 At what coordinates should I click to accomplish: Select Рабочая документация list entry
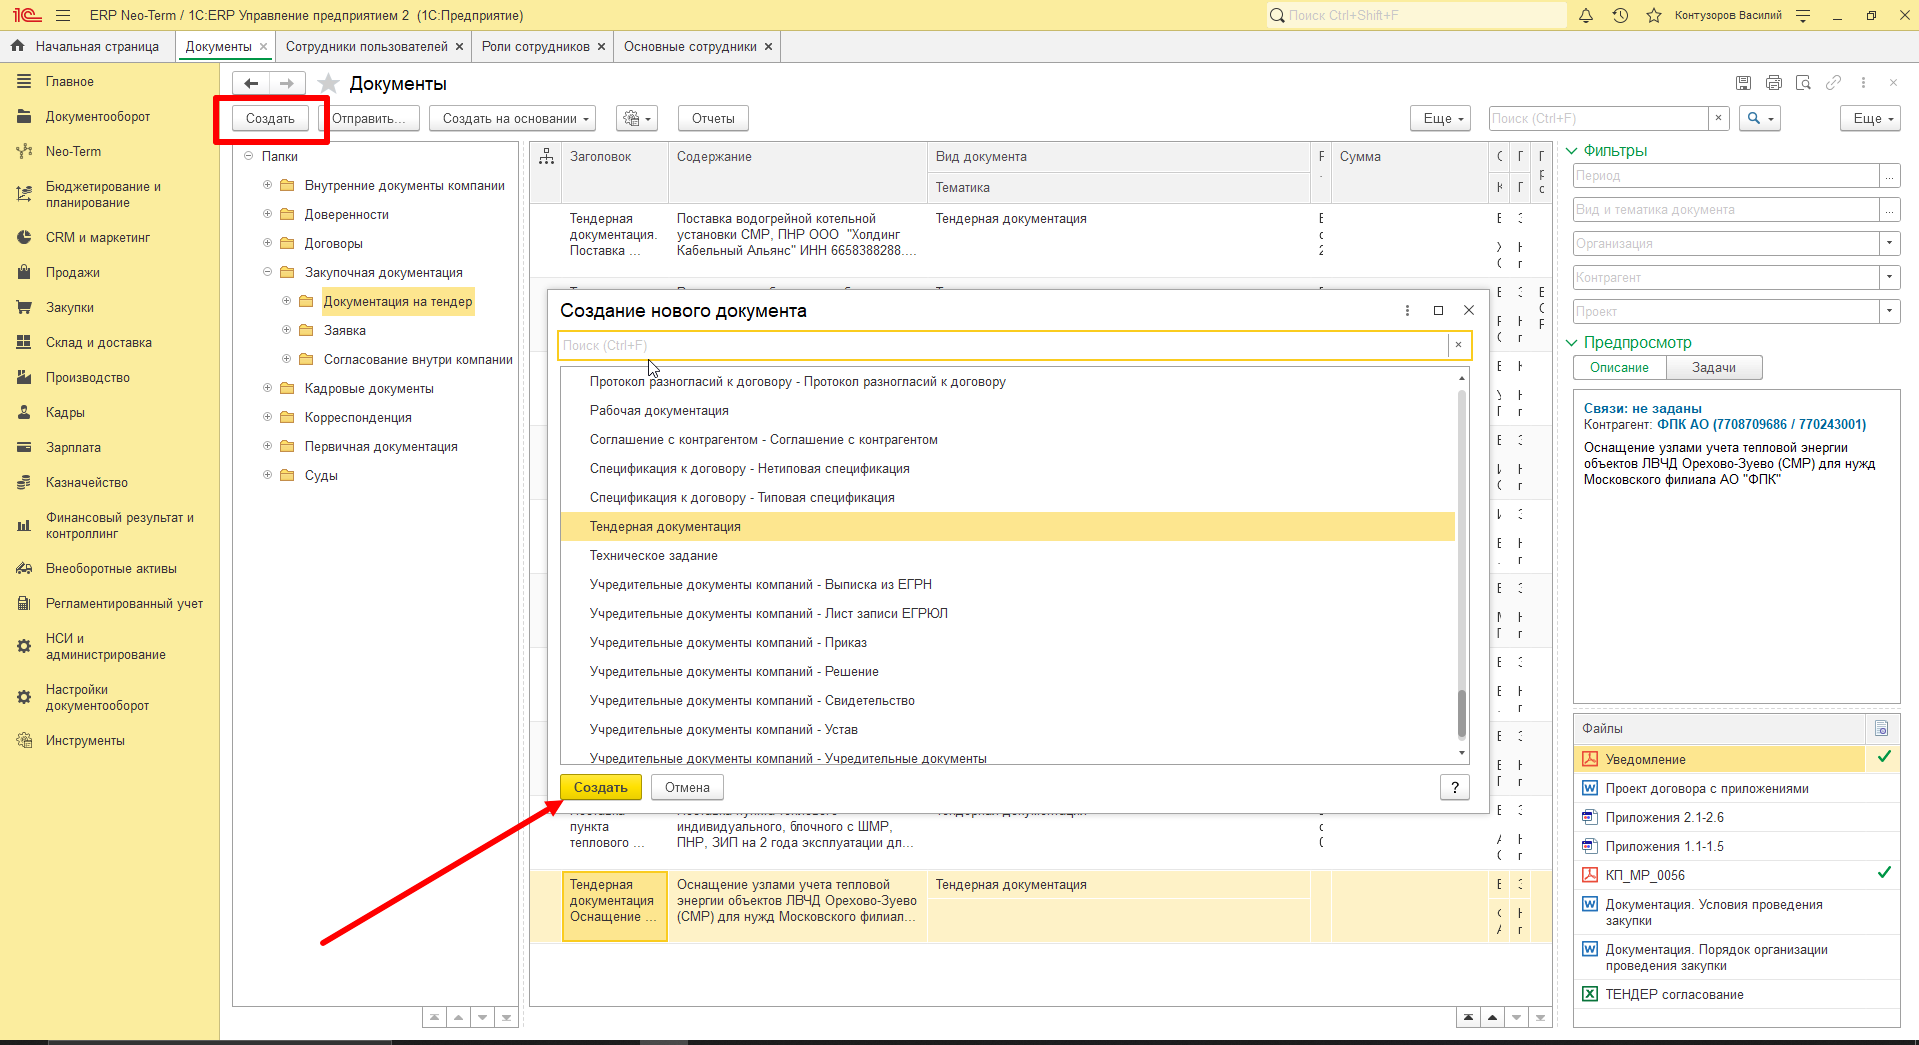tap(1008, 411)
